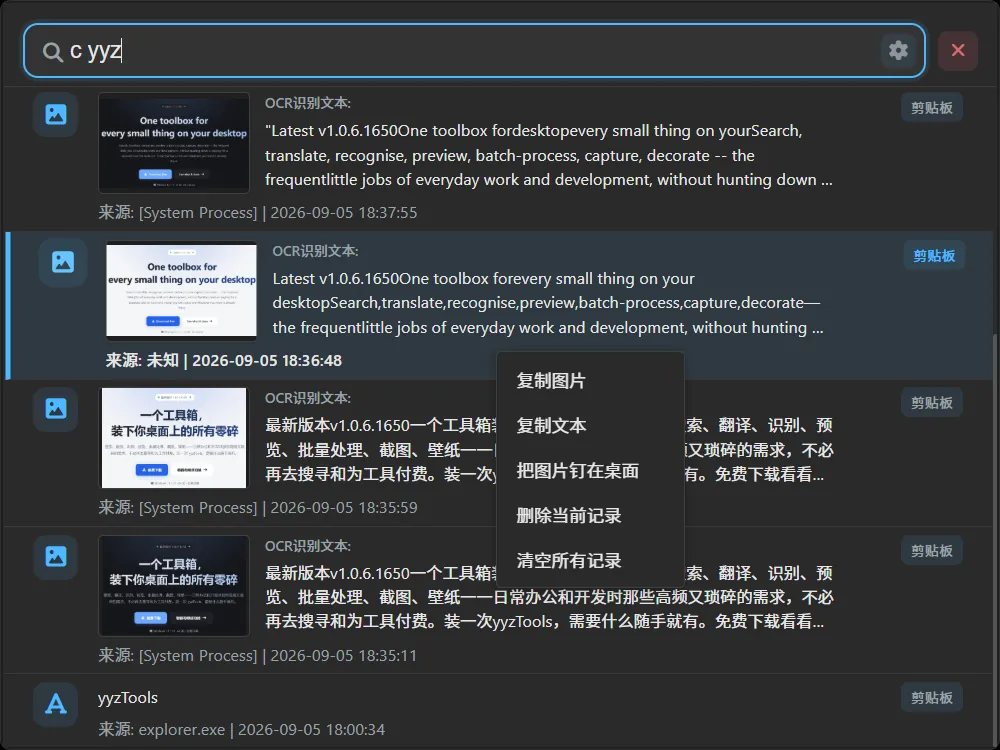Click text 'A' icon of yyzTools record
Screen dimensions: 1000x750
(55, 704)
